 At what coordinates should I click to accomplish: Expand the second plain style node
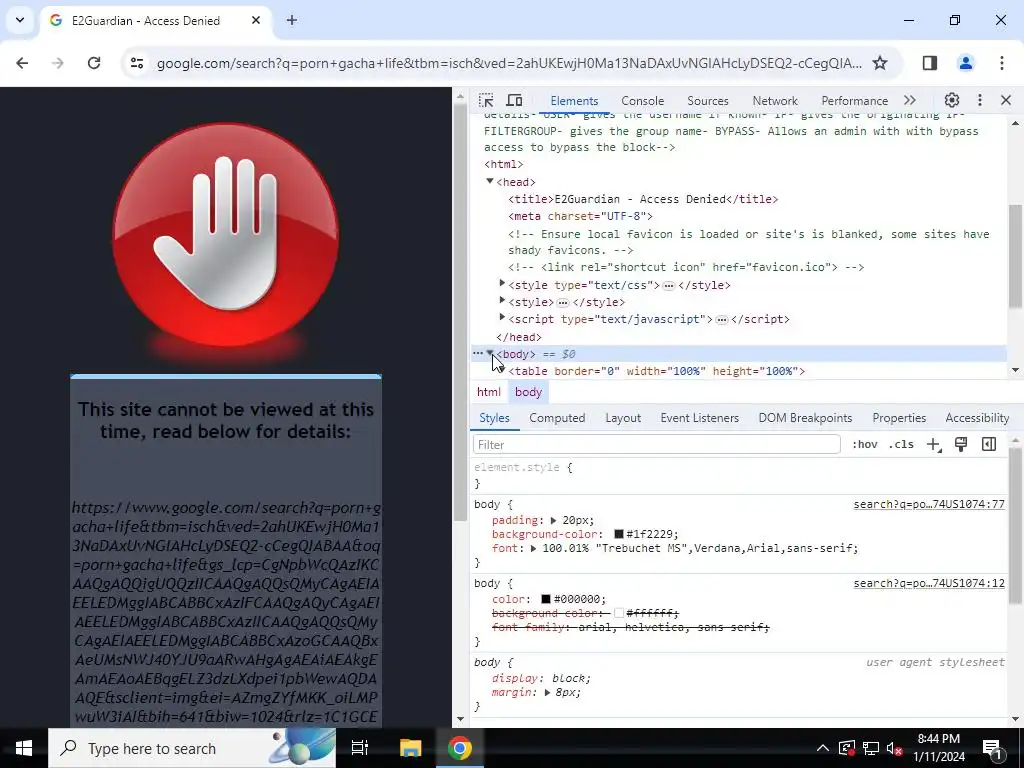point(502,300)
